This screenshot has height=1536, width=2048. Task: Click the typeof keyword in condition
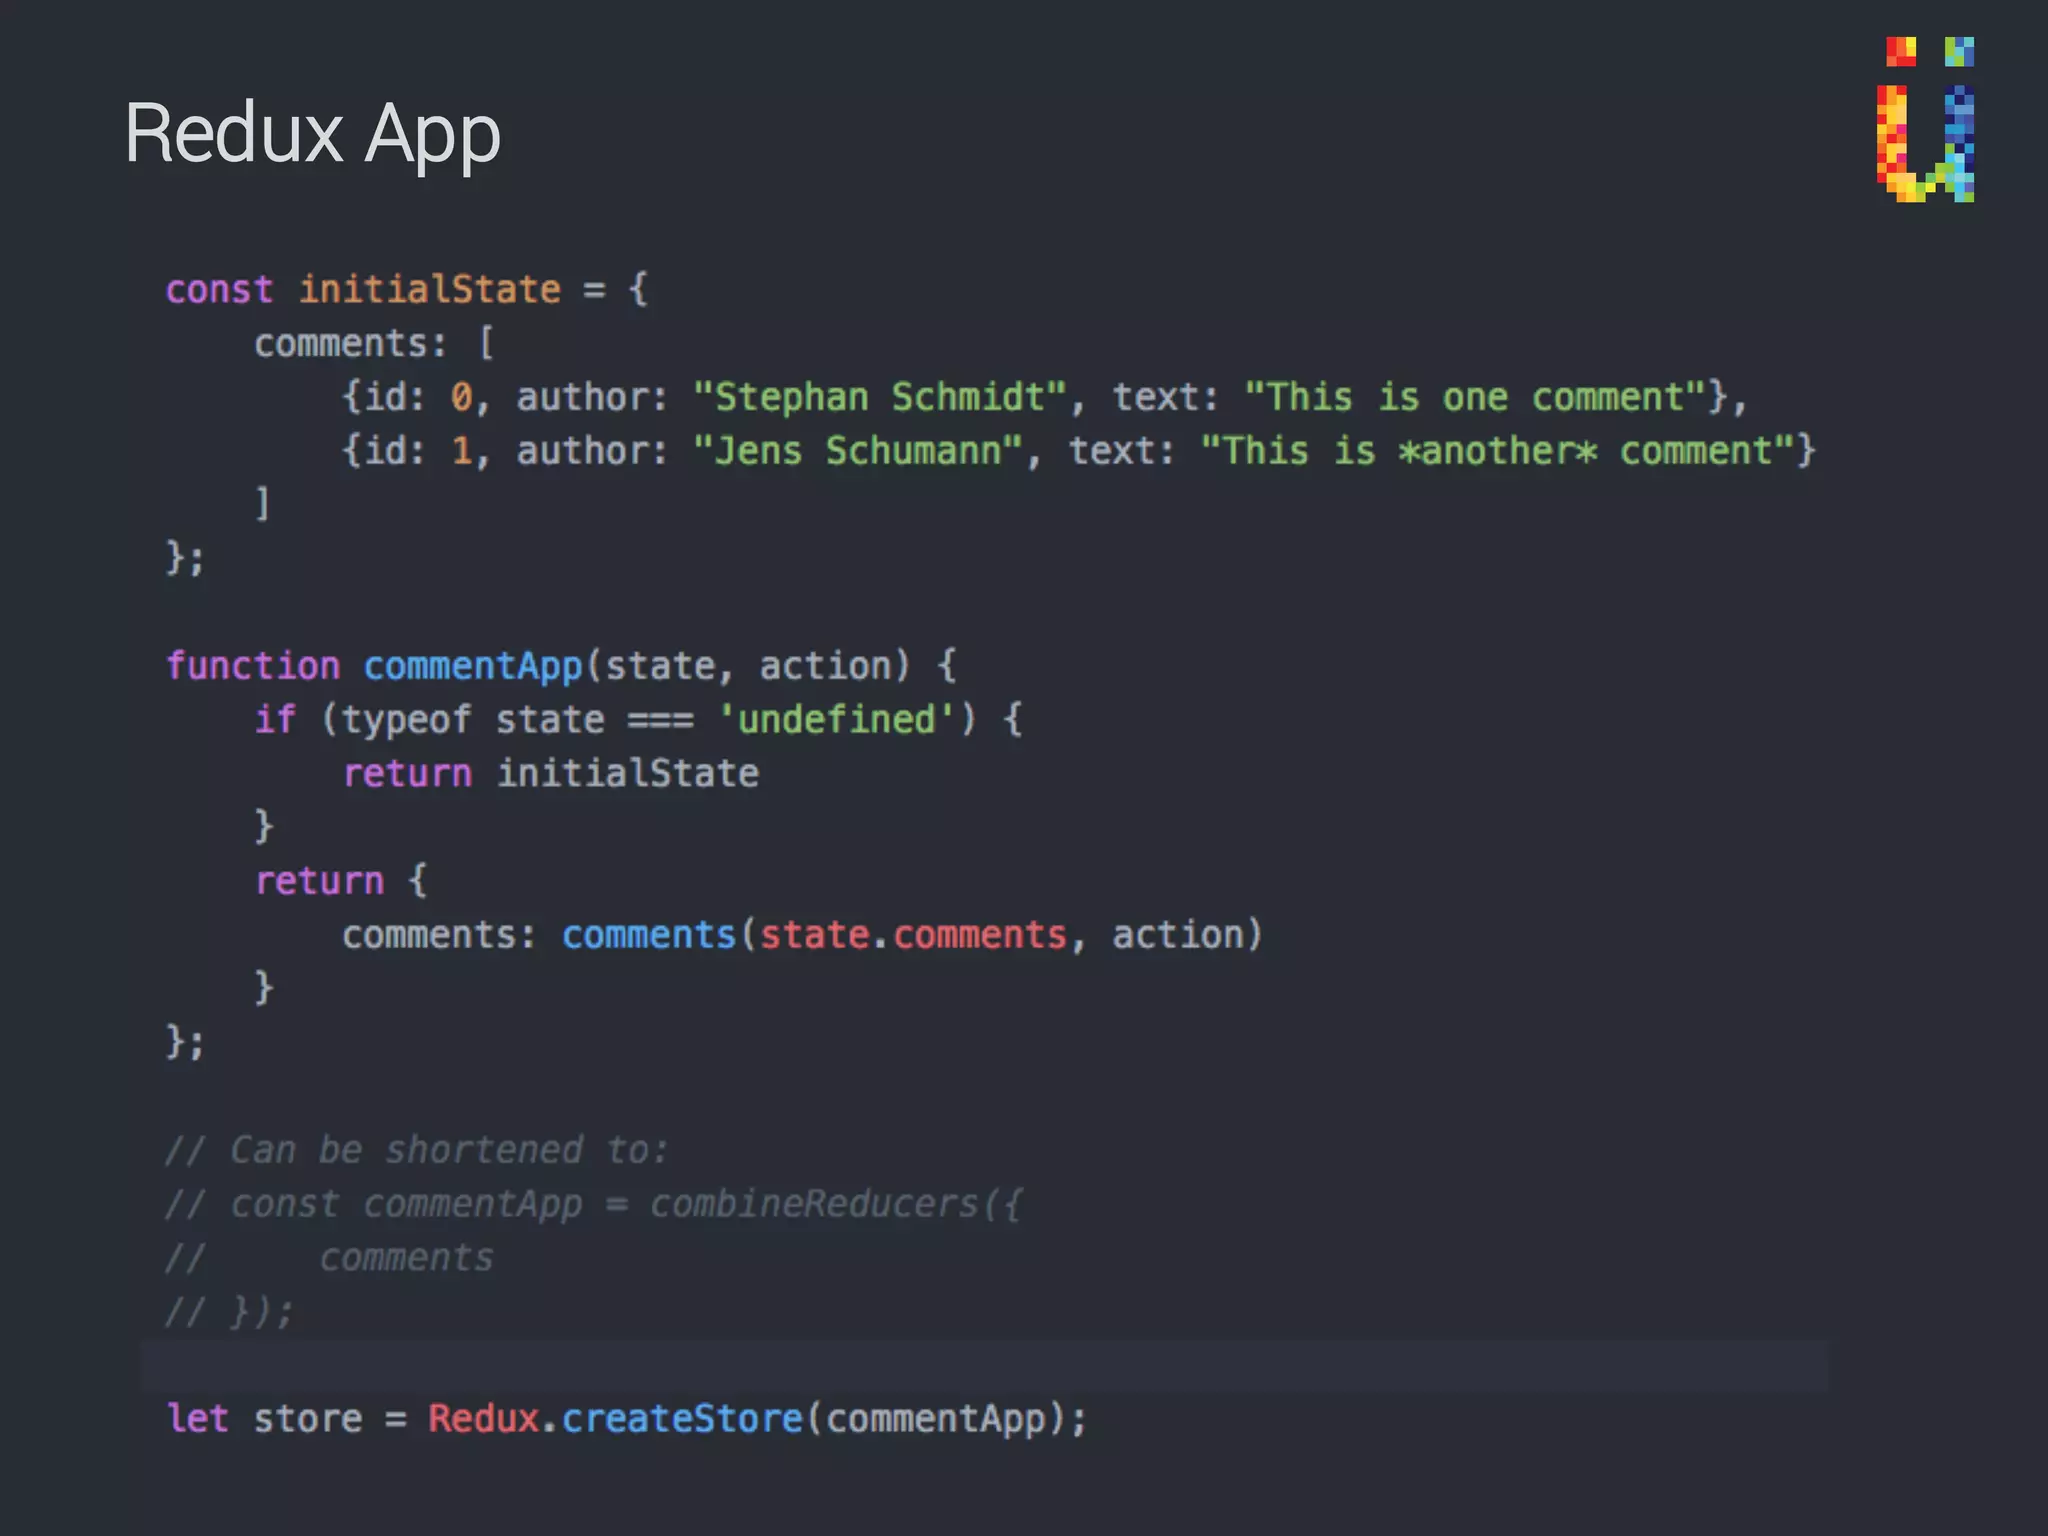point(406,720)
